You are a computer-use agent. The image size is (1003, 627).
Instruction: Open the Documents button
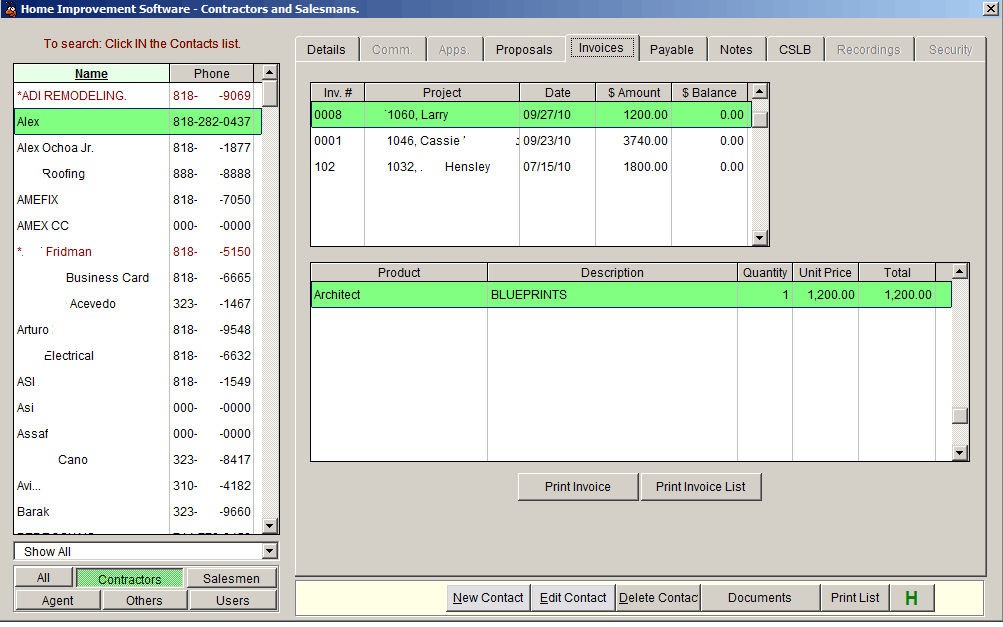tap(760, 598)
